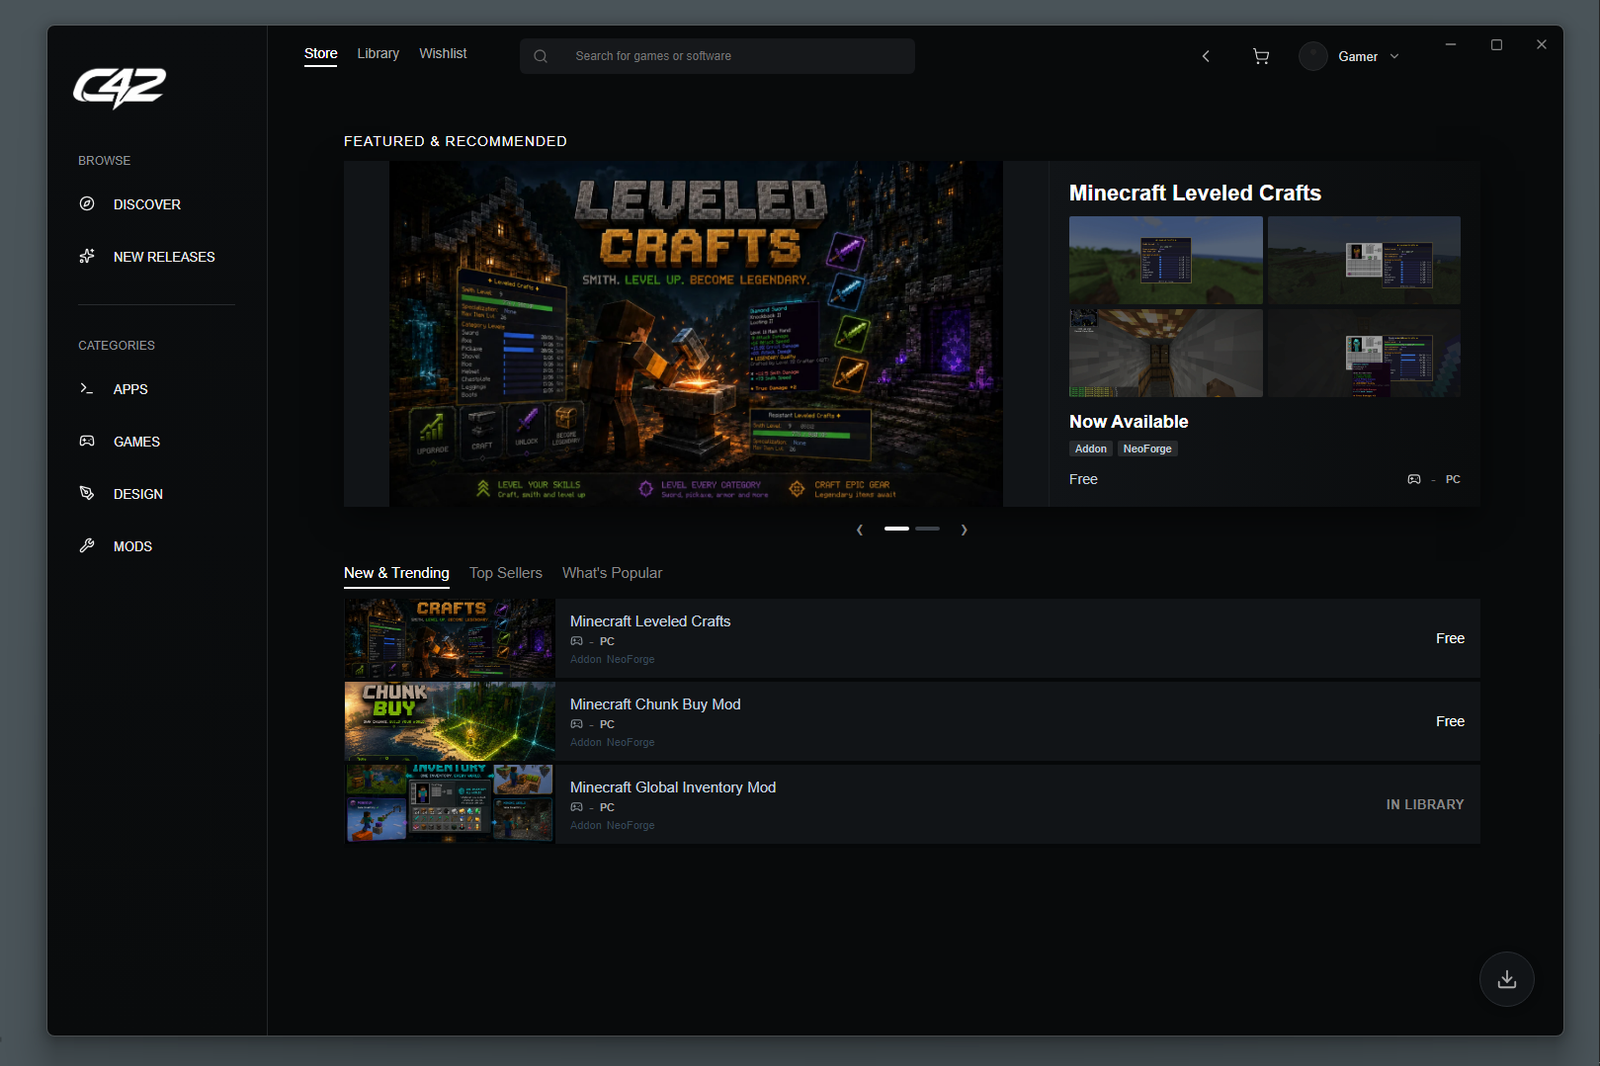This screenshot has width=1600, height=1066.
Task: Click Free price in the featured panel
Action: pyautogui.click(x=1083, y=479)
